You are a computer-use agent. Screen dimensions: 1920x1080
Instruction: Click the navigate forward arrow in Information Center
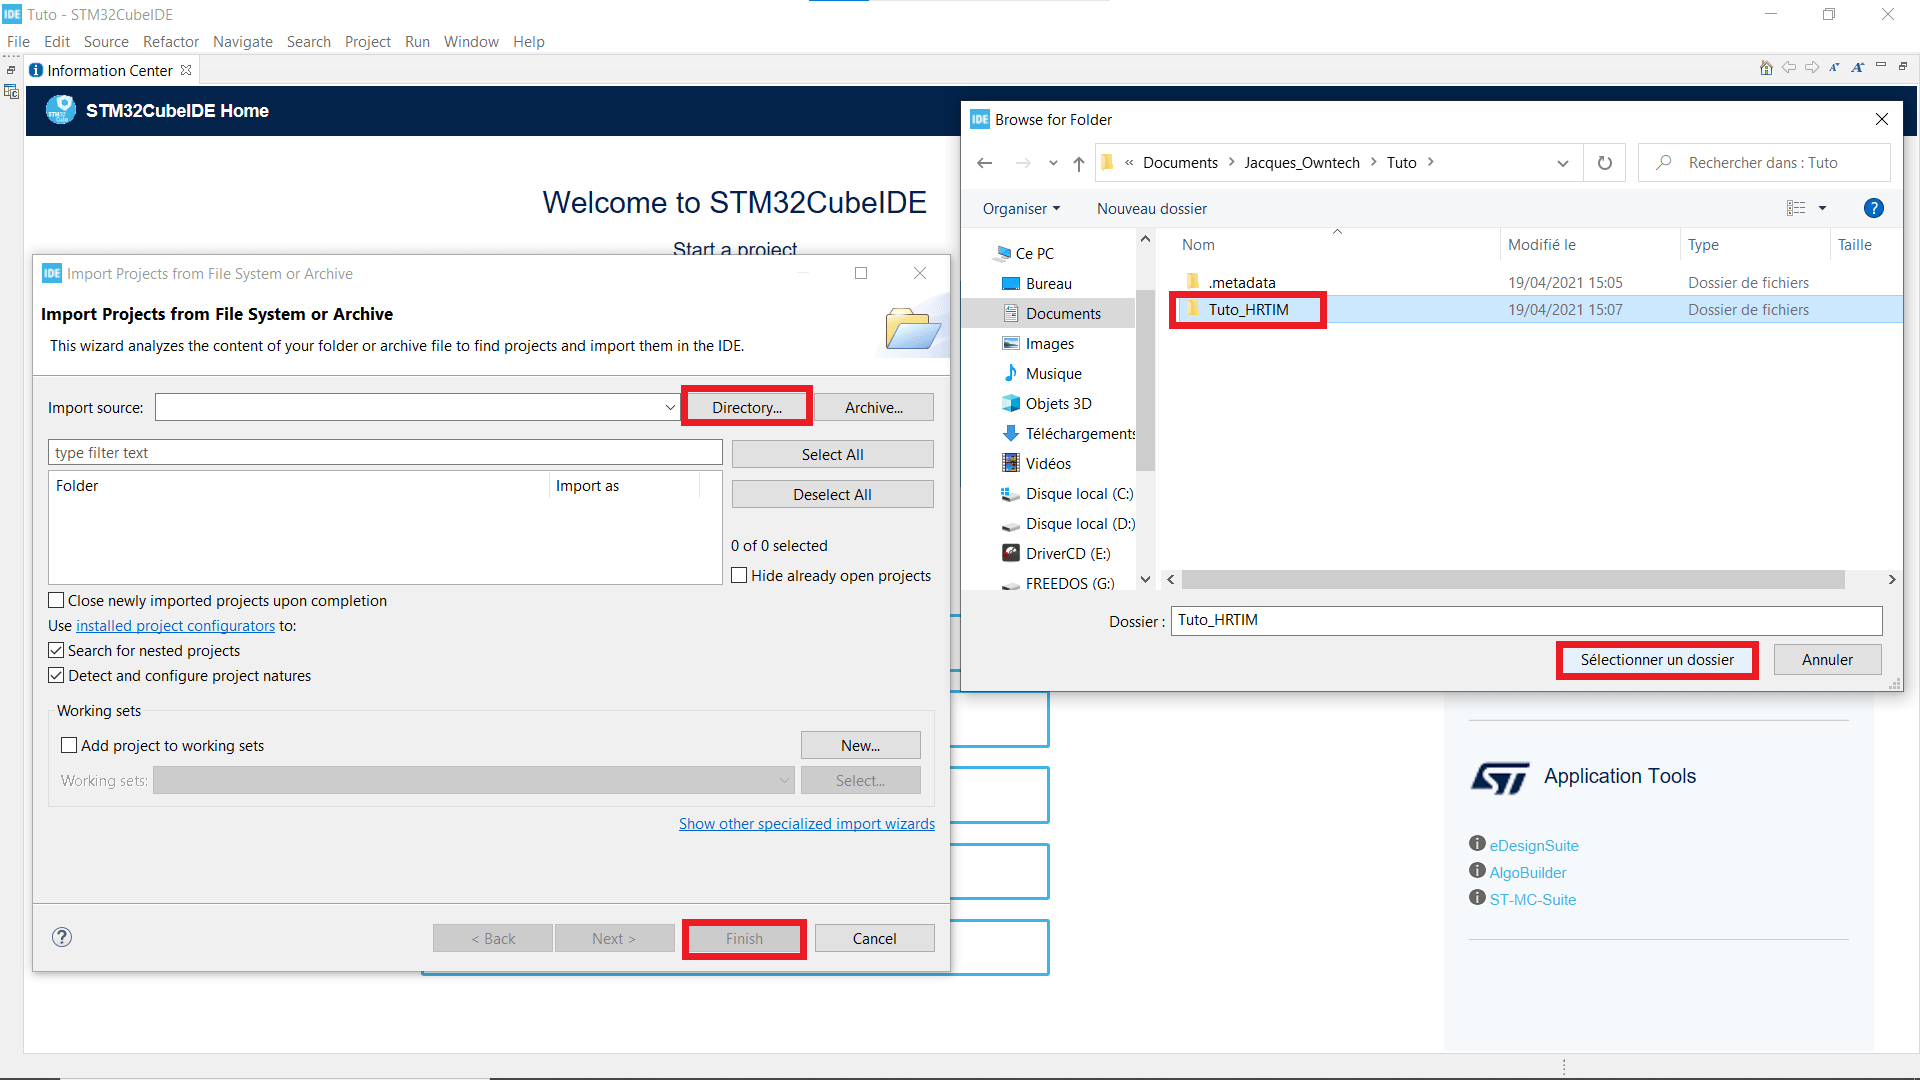pyautogui.click(x=1812, y=68)
